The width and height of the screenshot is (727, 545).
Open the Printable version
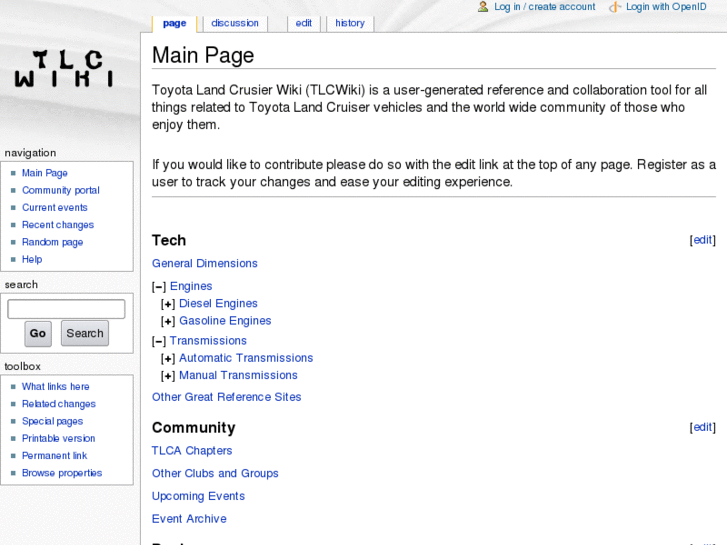click(x=58, y=438)
